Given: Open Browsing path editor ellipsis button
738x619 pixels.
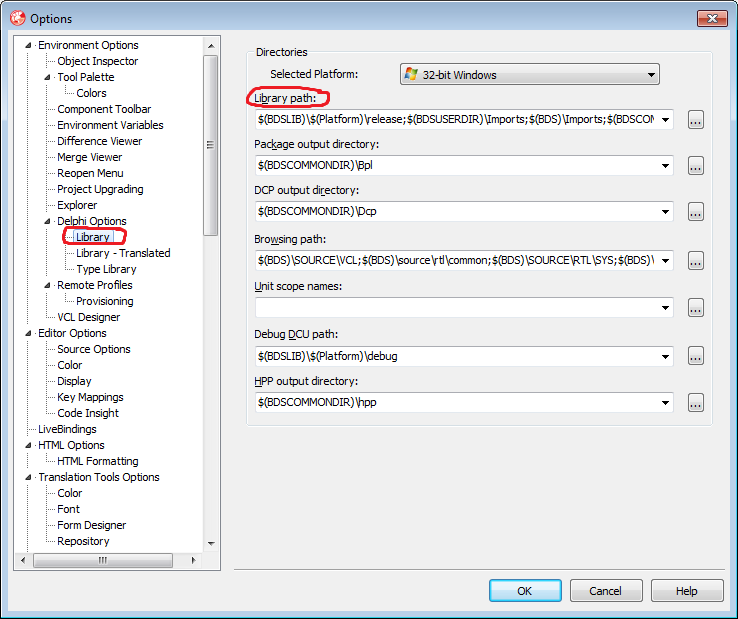Looking at the screenshot, I should 695,260.
